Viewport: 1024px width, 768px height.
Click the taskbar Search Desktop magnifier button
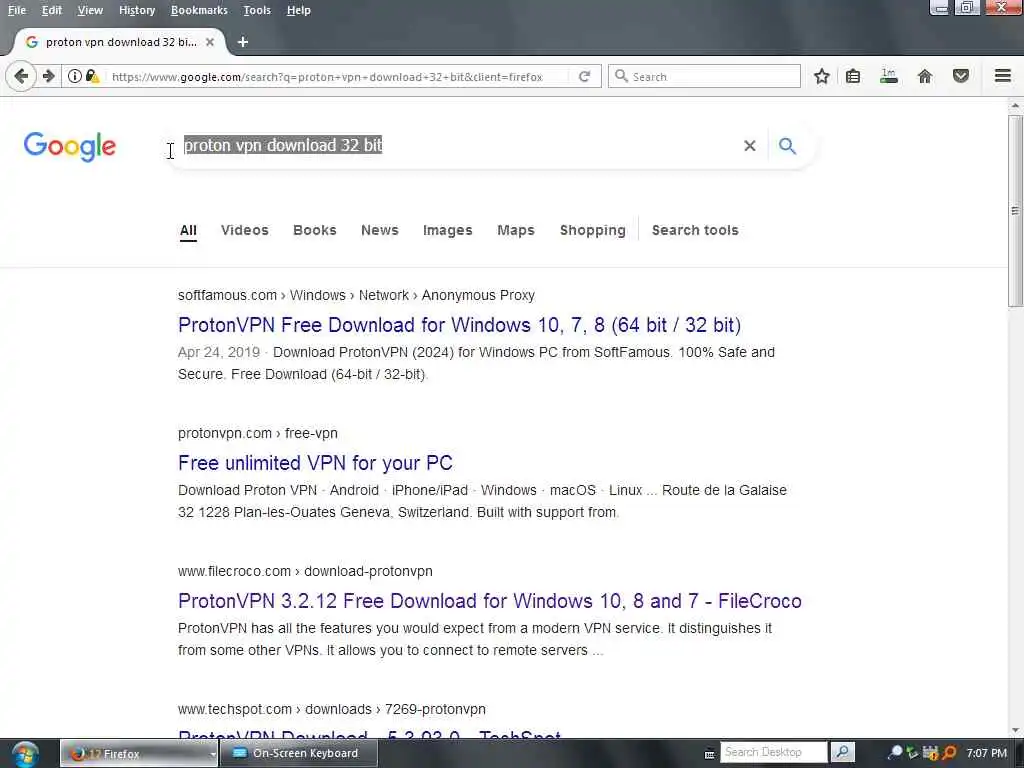842,752
